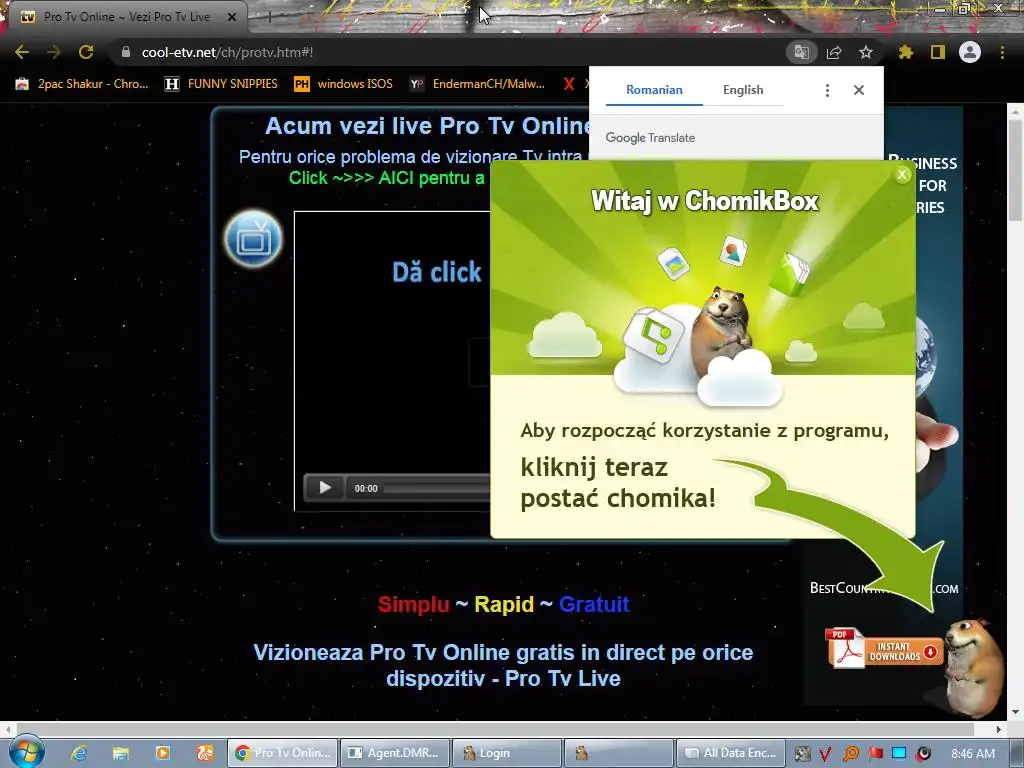Switch to Pro Tv Onlin... Chrome taskbar button
Screen dimensions: 1024x768
(283, 753)
